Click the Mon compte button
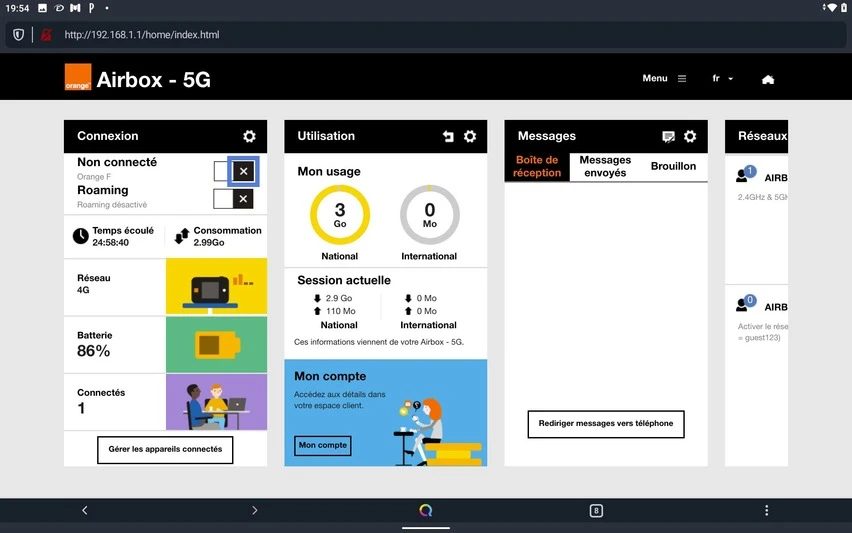 coord(323,445)
